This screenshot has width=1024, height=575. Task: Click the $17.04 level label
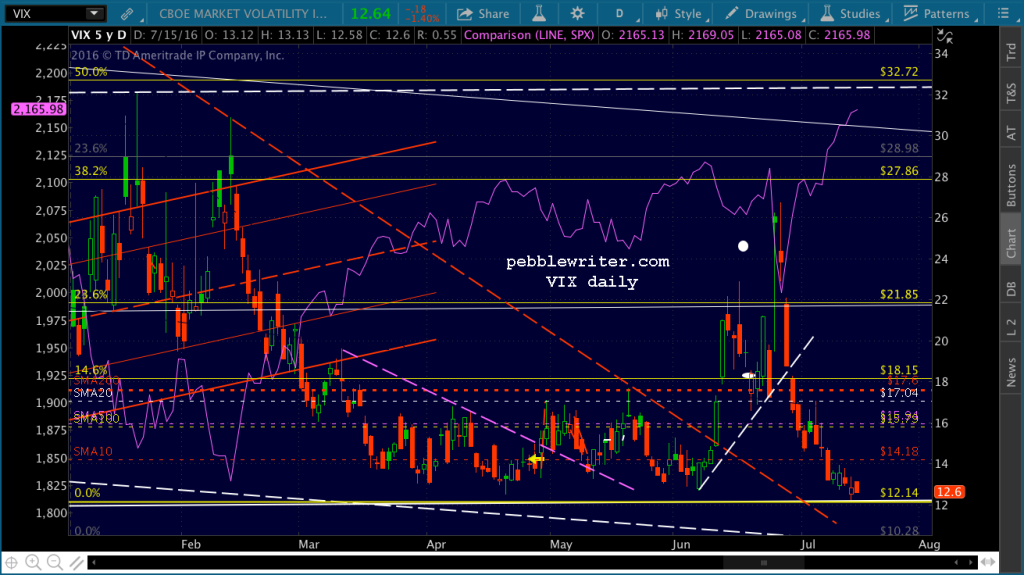899,393
